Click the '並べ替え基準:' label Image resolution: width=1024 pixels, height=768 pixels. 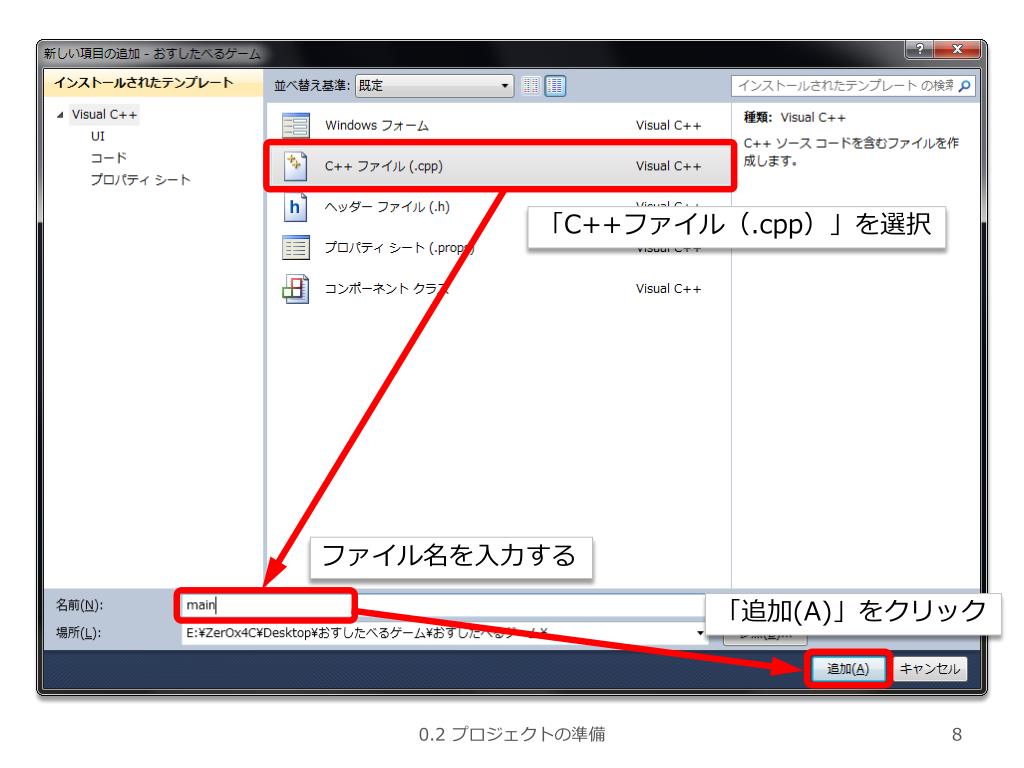312,86
